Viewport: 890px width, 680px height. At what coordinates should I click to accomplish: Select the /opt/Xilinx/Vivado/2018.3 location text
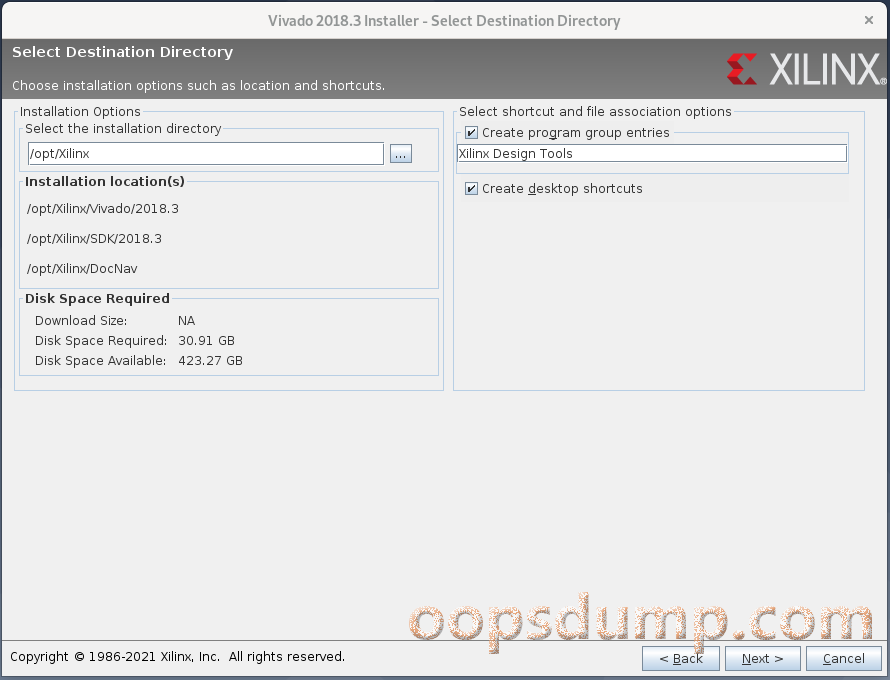[103, 209]
